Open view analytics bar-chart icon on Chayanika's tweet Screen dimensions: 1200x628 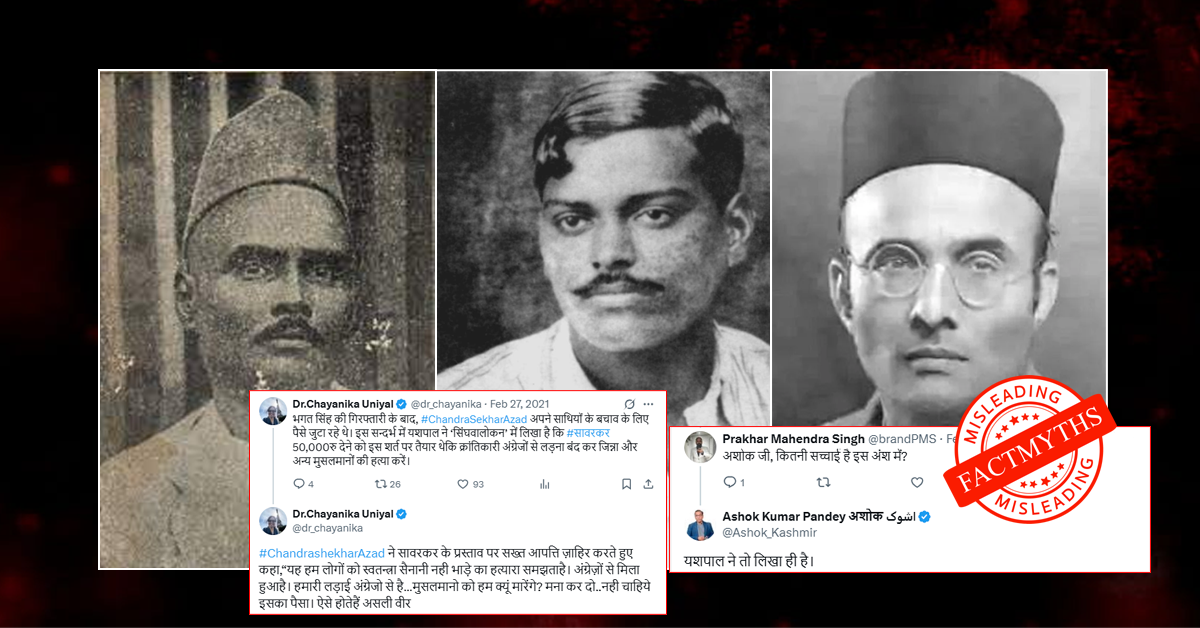pos(545,484)
